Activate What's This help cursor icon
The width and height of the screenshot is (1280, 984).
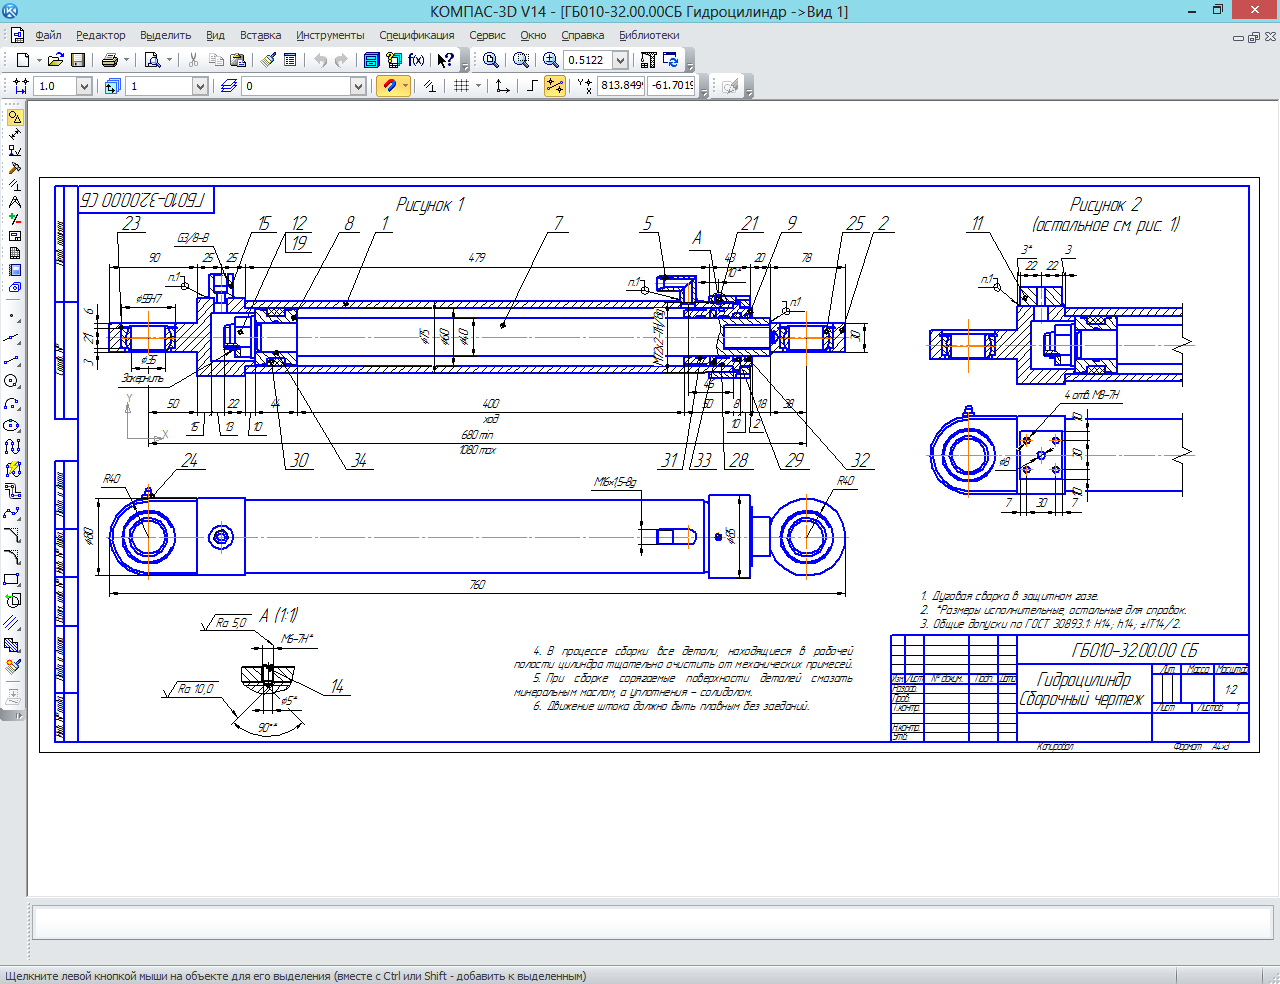click(446, 60)
